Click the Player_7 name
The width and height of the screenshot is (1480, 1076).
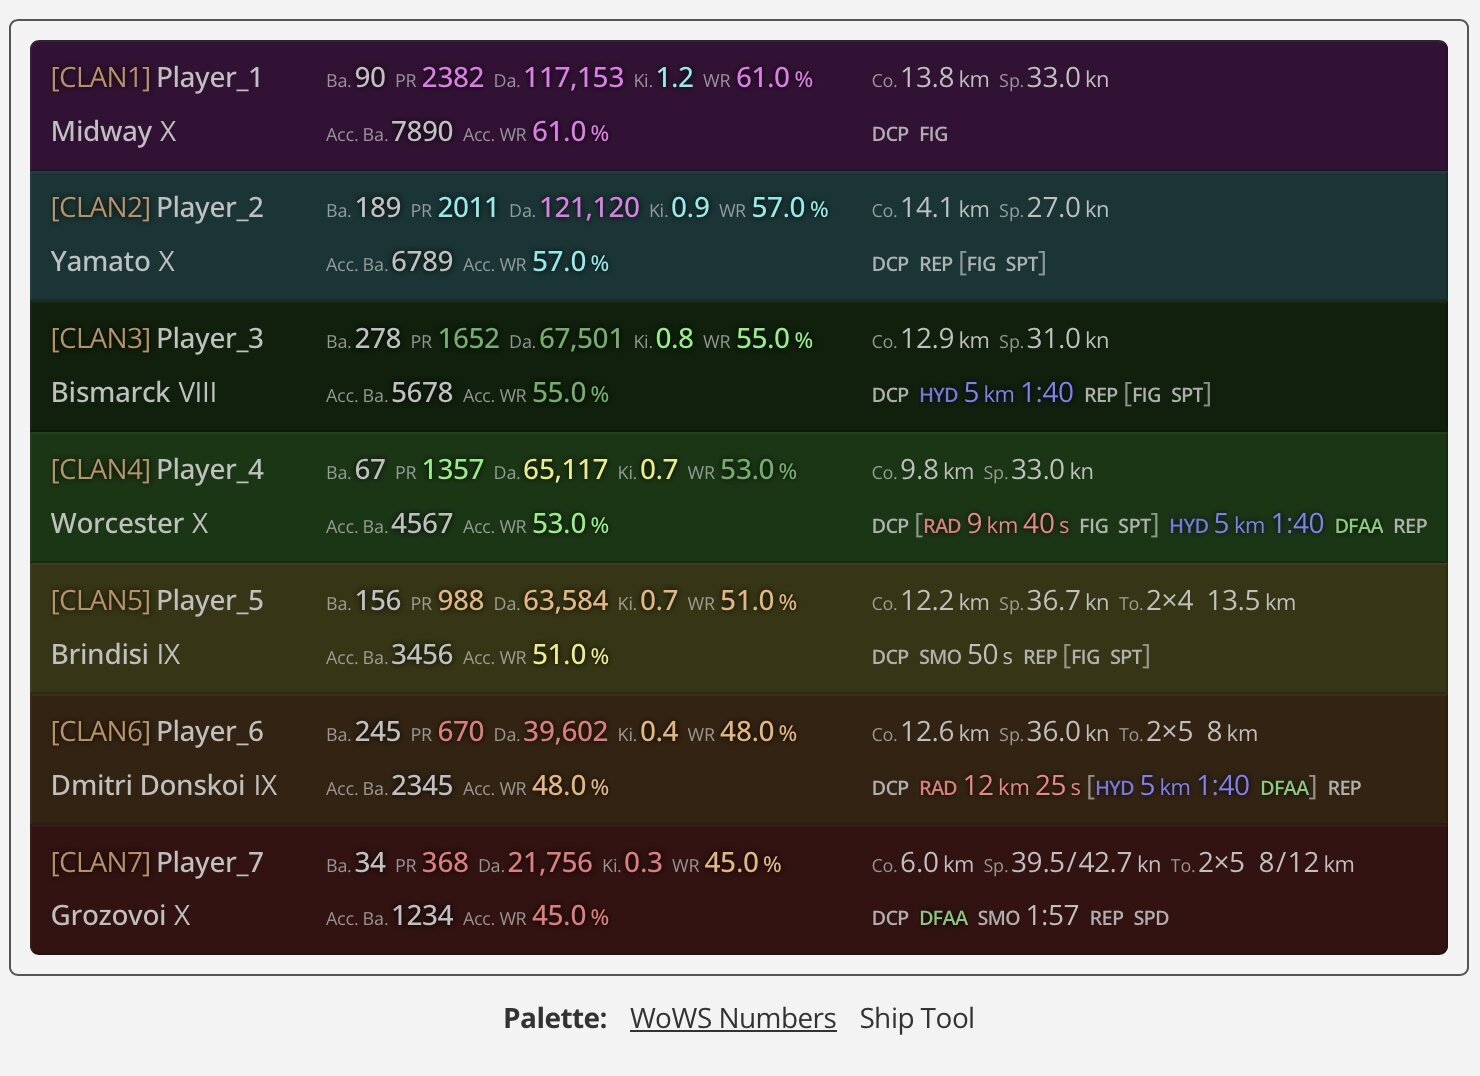coord(209,862)
